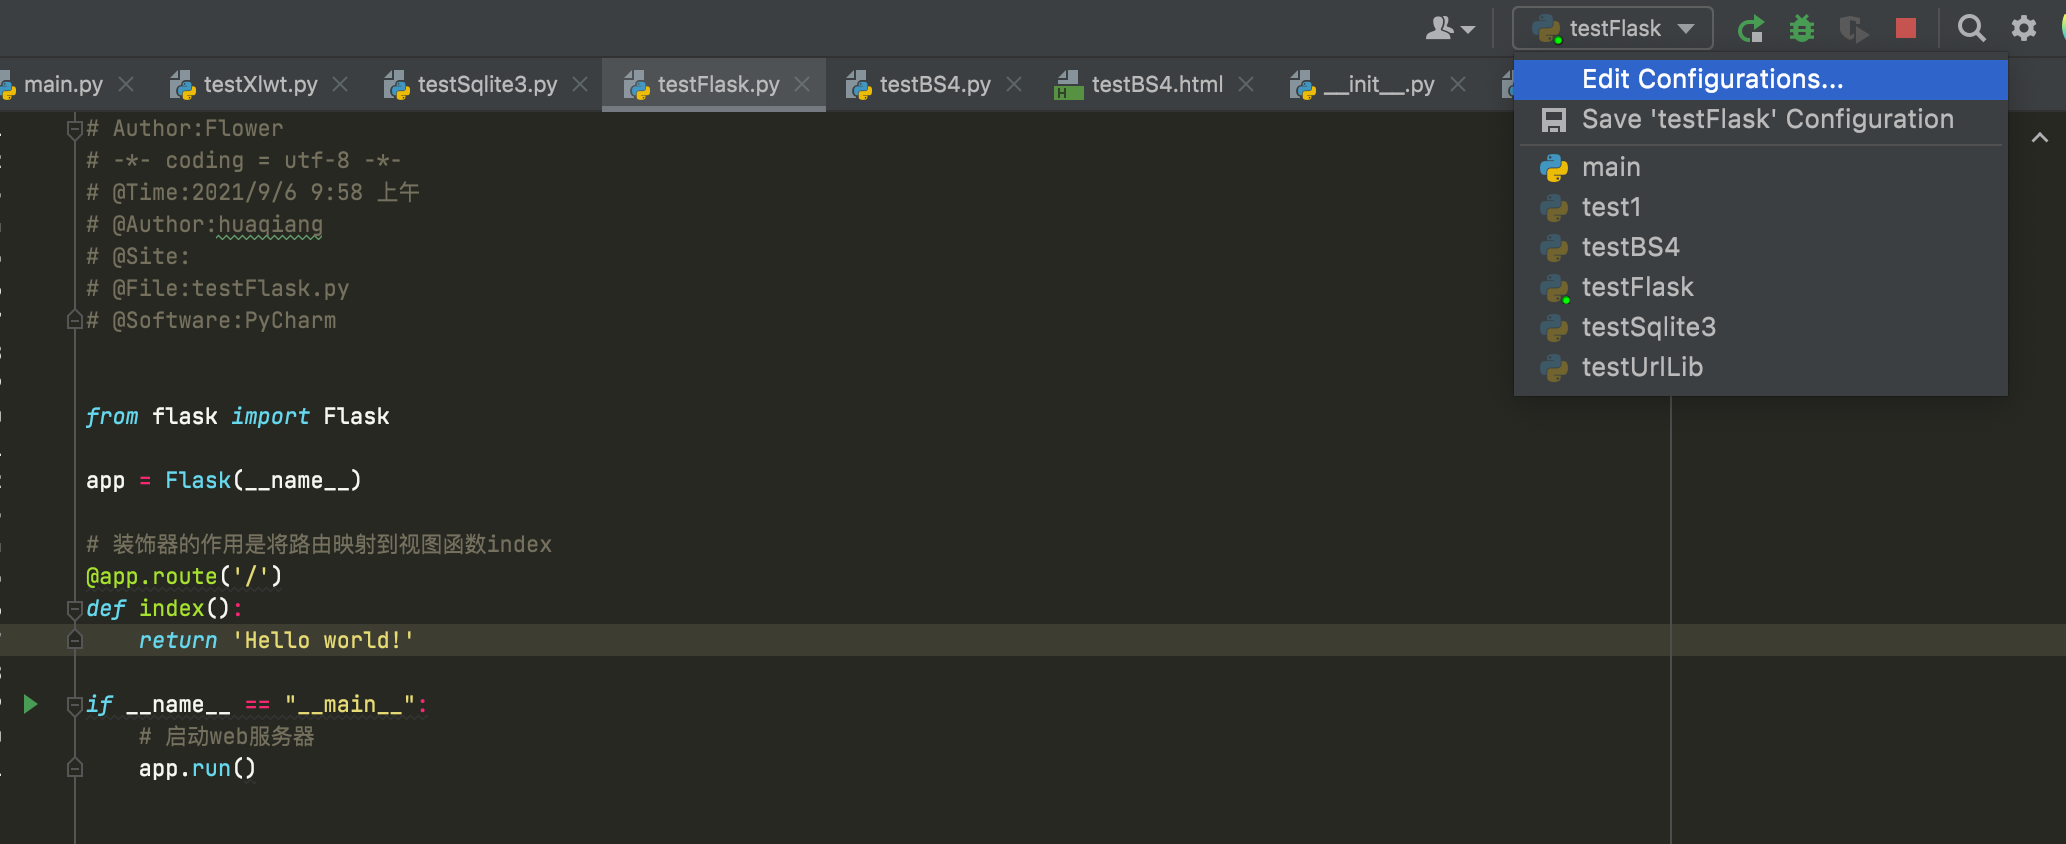
Task: Click the fold end marker at app.run()
Action: (74, 768)
